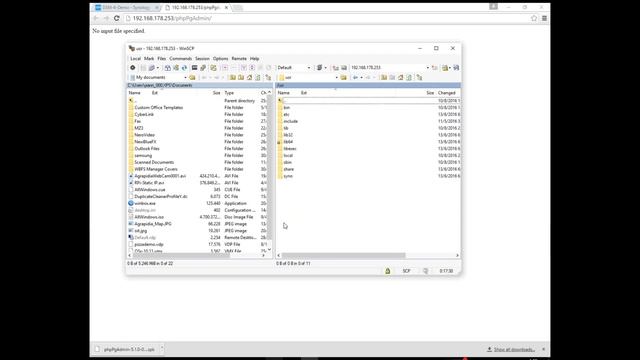Open the Local menu in WinSCP
Image resolution: width=640 pixels, height=360 pixels.
135,59
